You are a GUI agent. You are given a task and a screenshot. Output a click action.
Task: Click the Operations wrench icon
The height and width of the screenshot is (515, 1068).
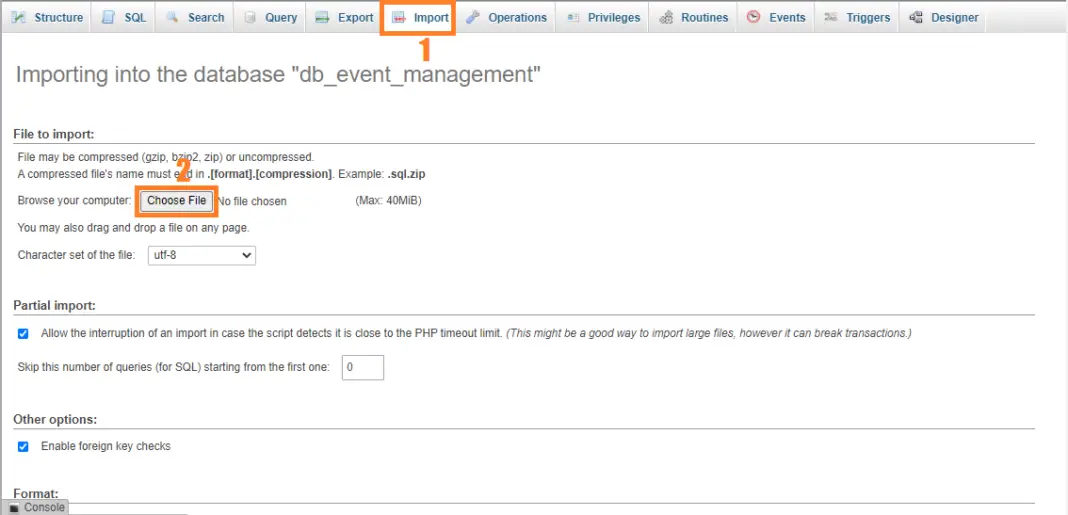coord(472,17)
